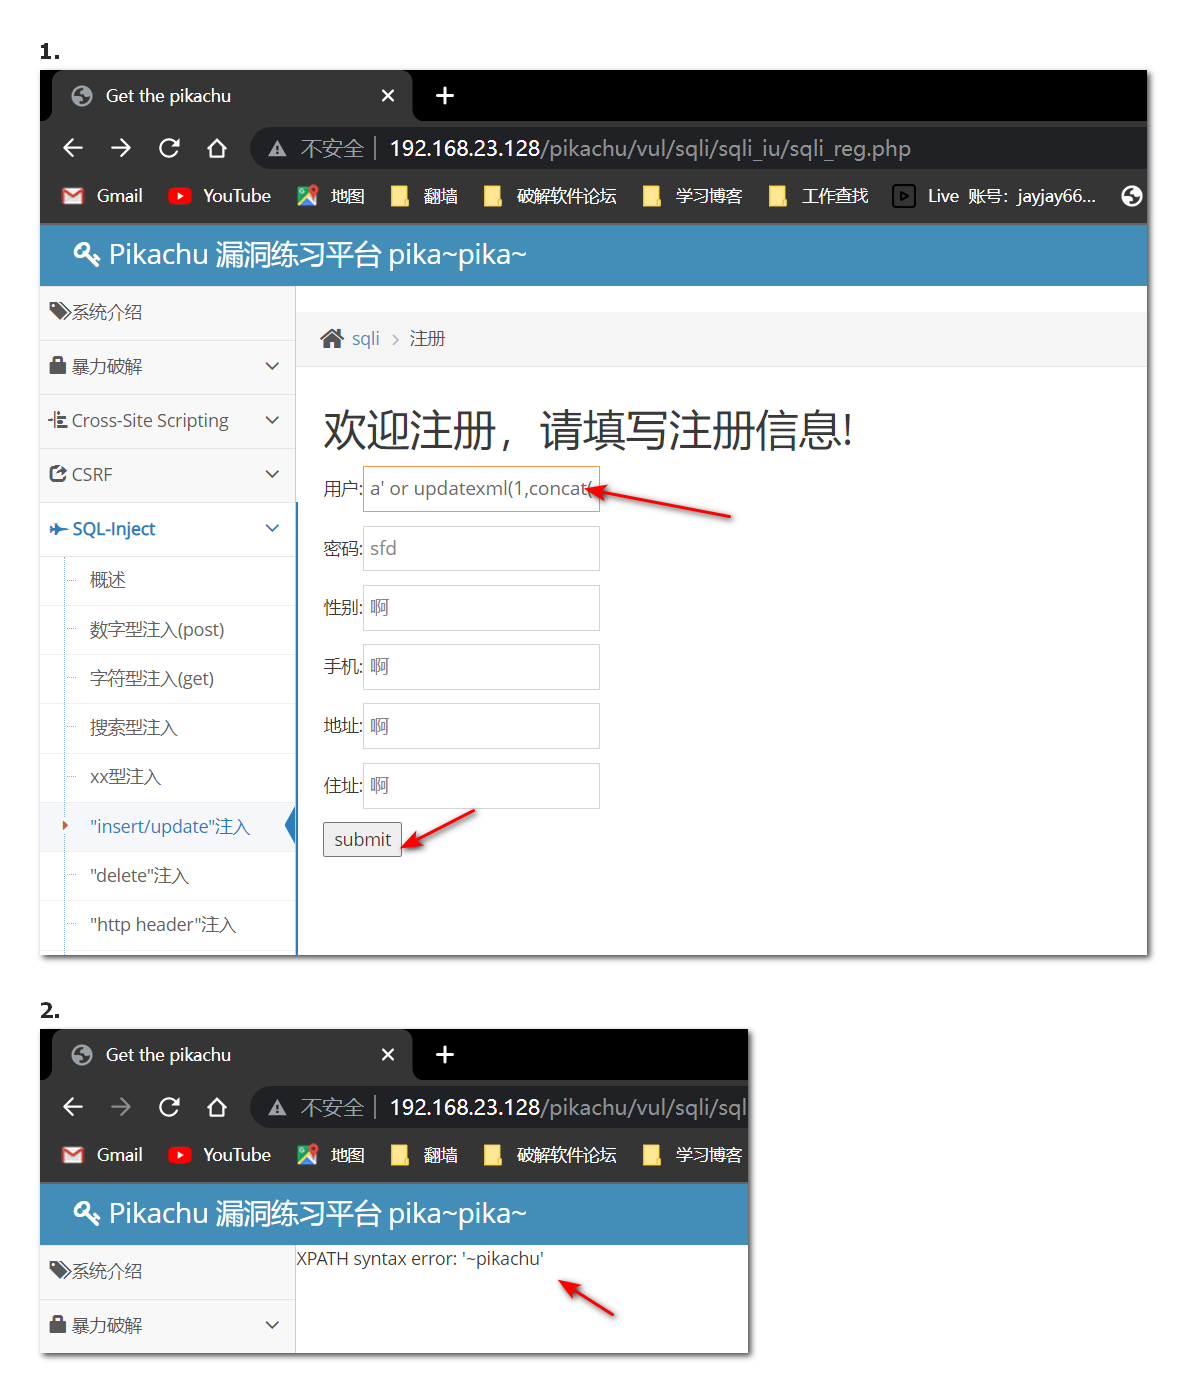Click the sqli breadcrumb link
Image resolution: width=1188 pixels, height=1394 pixels.
click(366, 339)
